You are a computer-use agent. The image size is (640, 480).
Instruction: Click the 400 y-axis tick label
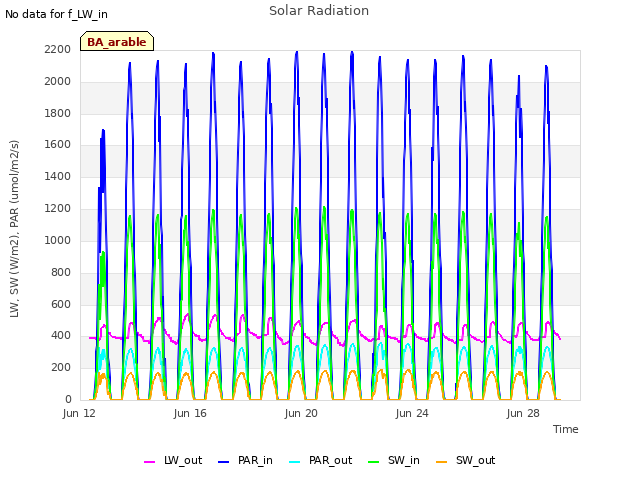pyautogui.click(x=61, y=336)
